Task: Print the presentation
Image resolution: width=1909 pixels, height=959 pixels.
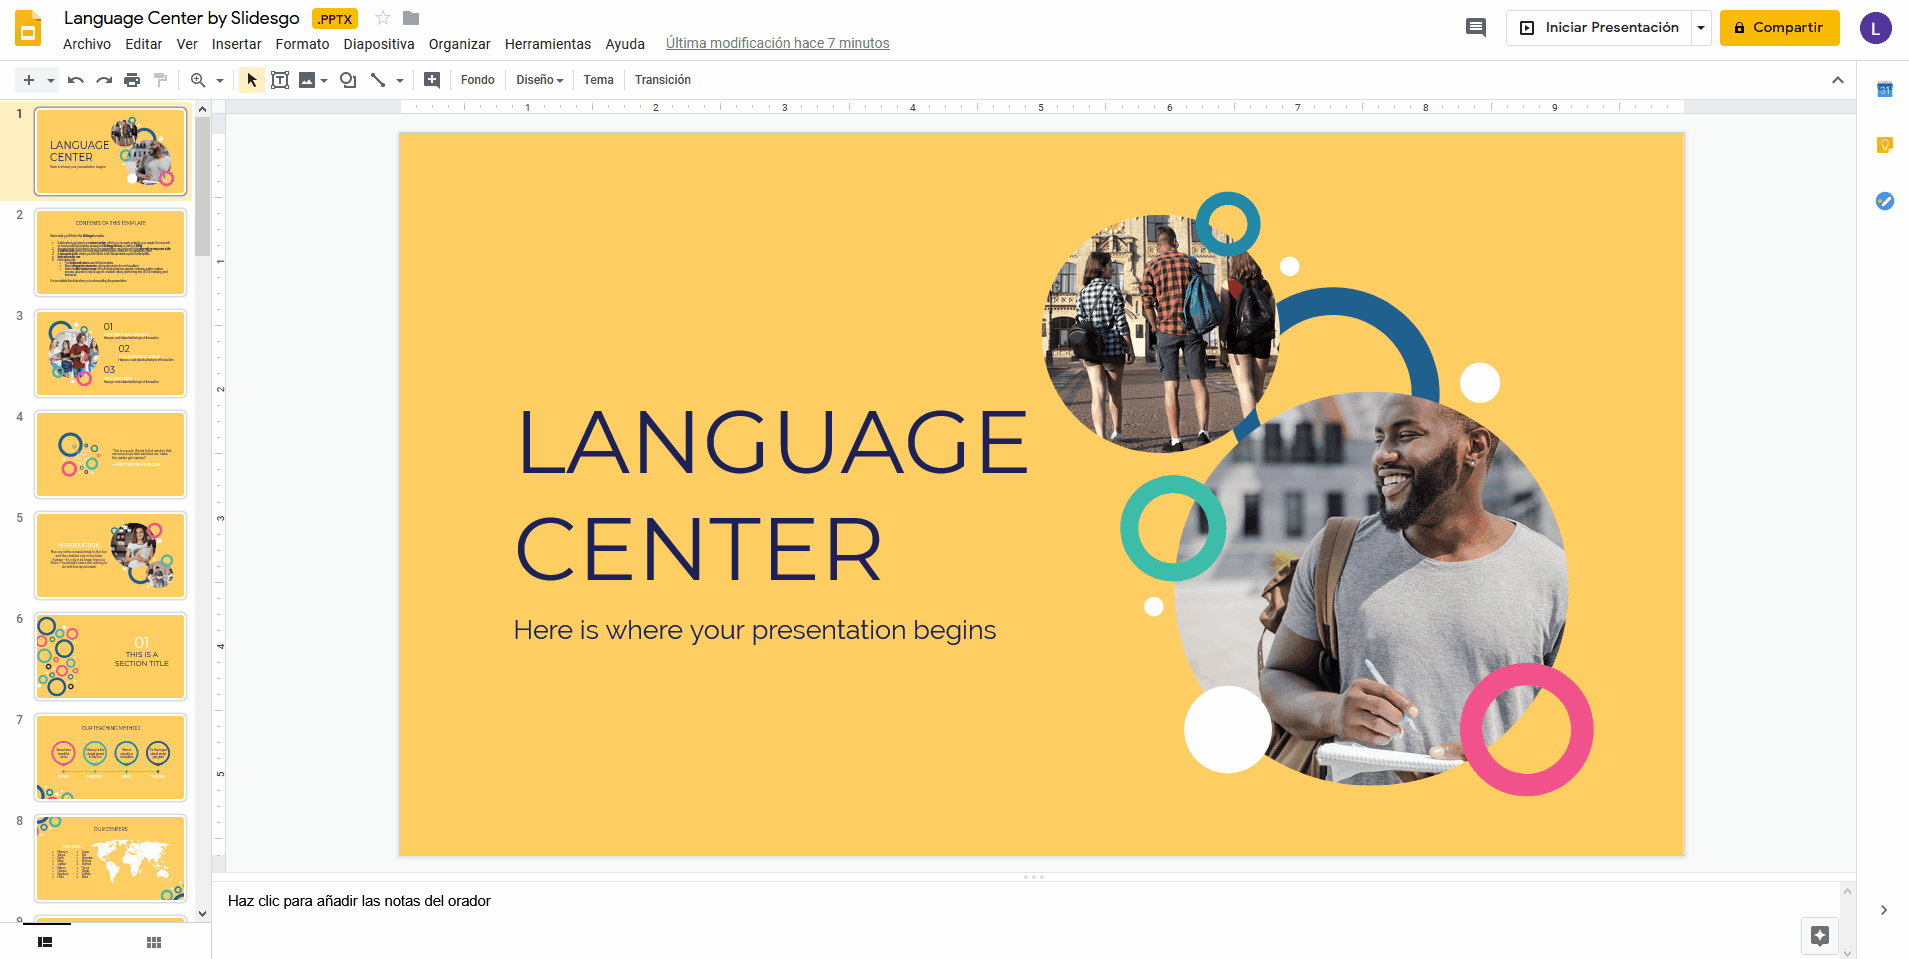Action: click(x=132, y=80)
